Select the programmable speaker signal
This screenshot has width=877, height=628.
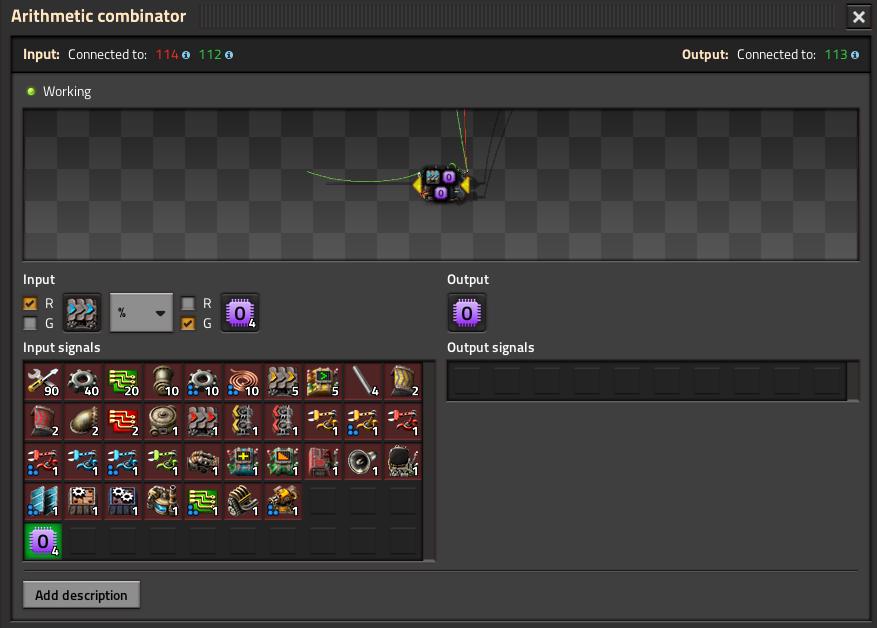(364, 462)
